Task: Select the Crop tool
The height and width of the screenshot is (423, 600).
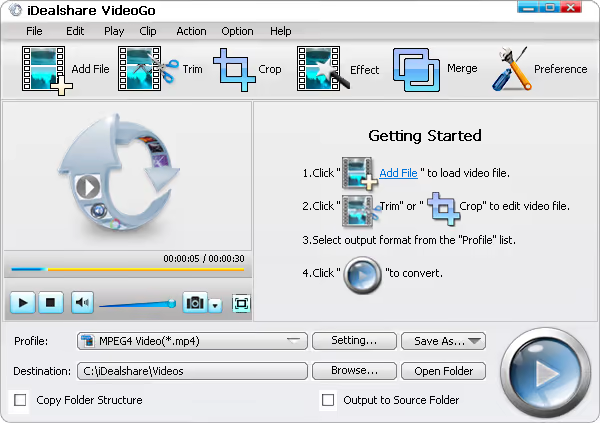Action: click(x=236, y=69)
